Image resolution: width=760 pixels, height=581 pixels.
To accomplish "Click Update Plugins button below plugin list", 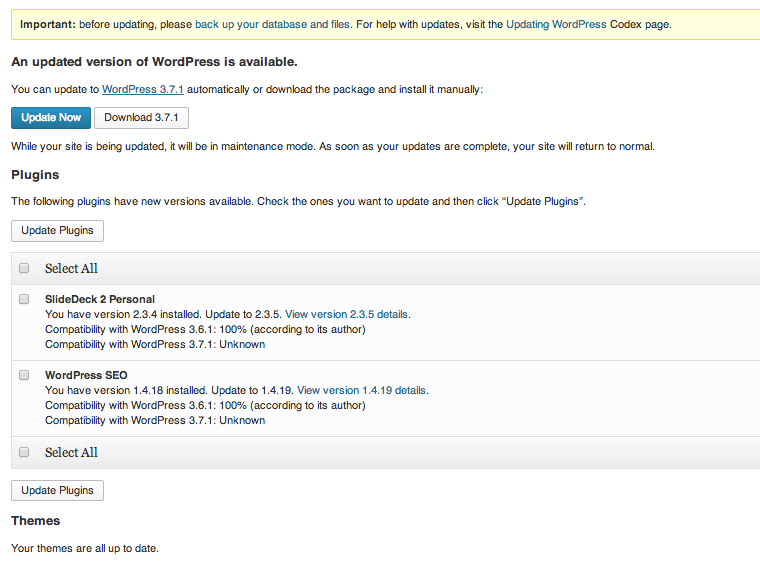I will tap(57, 490).
